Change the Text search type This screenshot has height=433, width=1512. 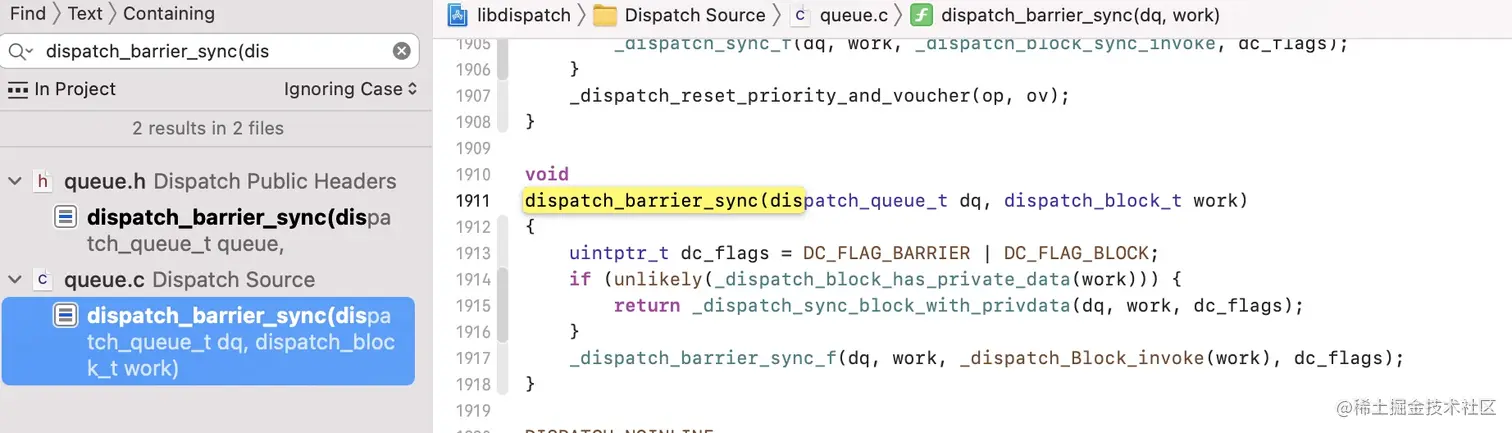pos(86,13)
